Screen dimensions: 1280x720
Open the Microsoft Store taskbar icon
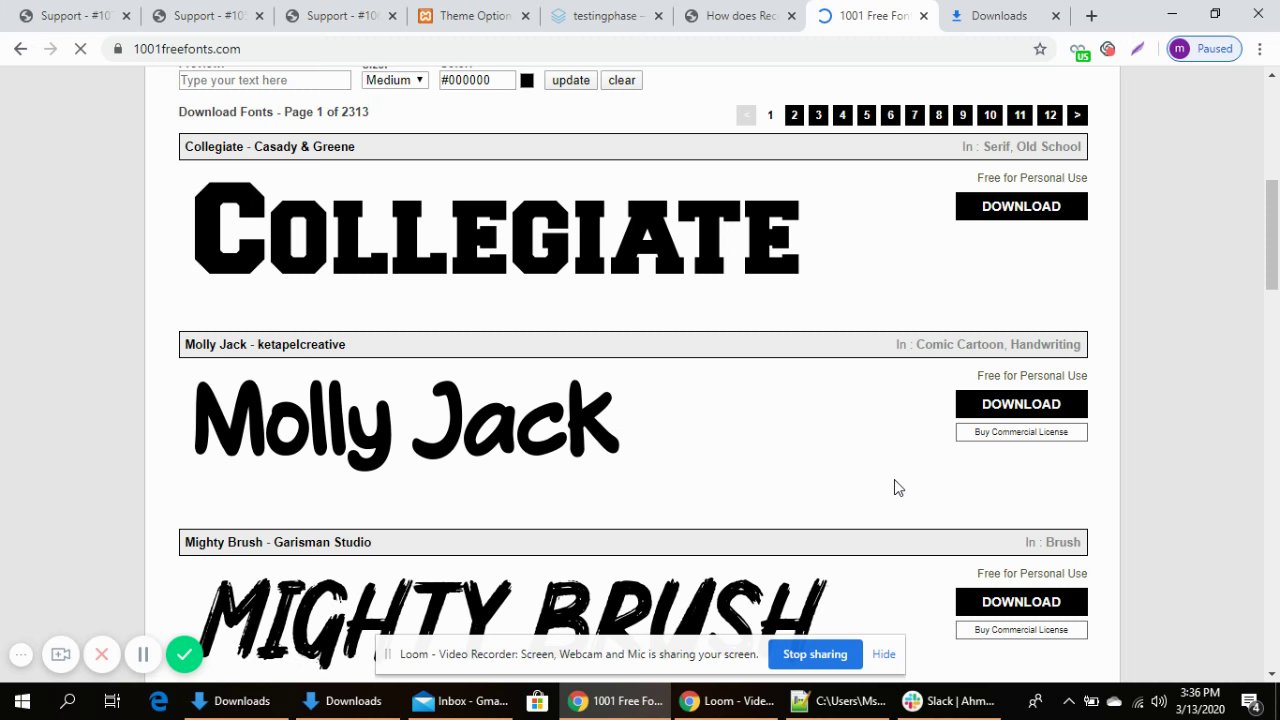(x=537, y=701)
